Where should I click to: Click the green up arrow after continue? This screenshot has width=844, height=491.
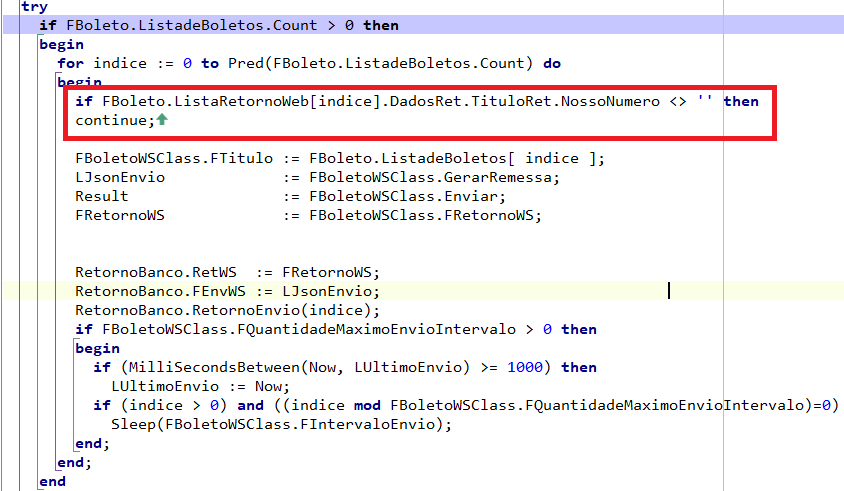point(162,120)
